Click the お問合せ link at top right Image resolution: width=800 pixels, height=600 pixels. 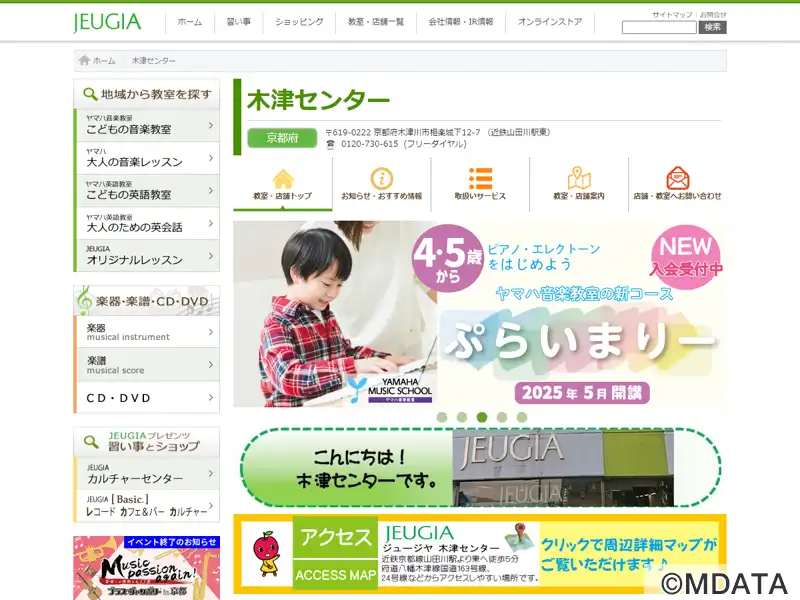tap(713, 15)
